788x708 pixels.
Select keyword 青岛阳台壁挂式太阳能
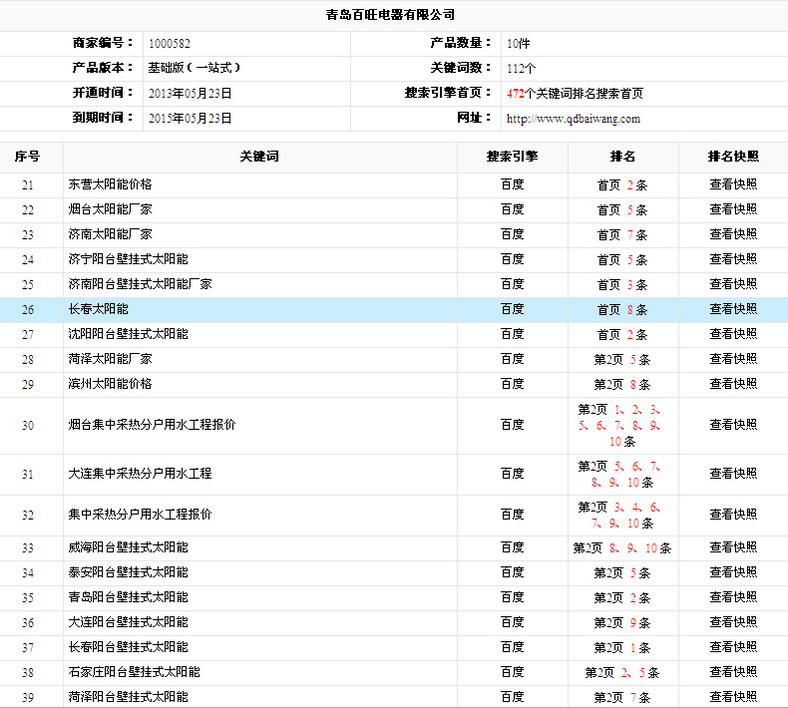point(128,597)
